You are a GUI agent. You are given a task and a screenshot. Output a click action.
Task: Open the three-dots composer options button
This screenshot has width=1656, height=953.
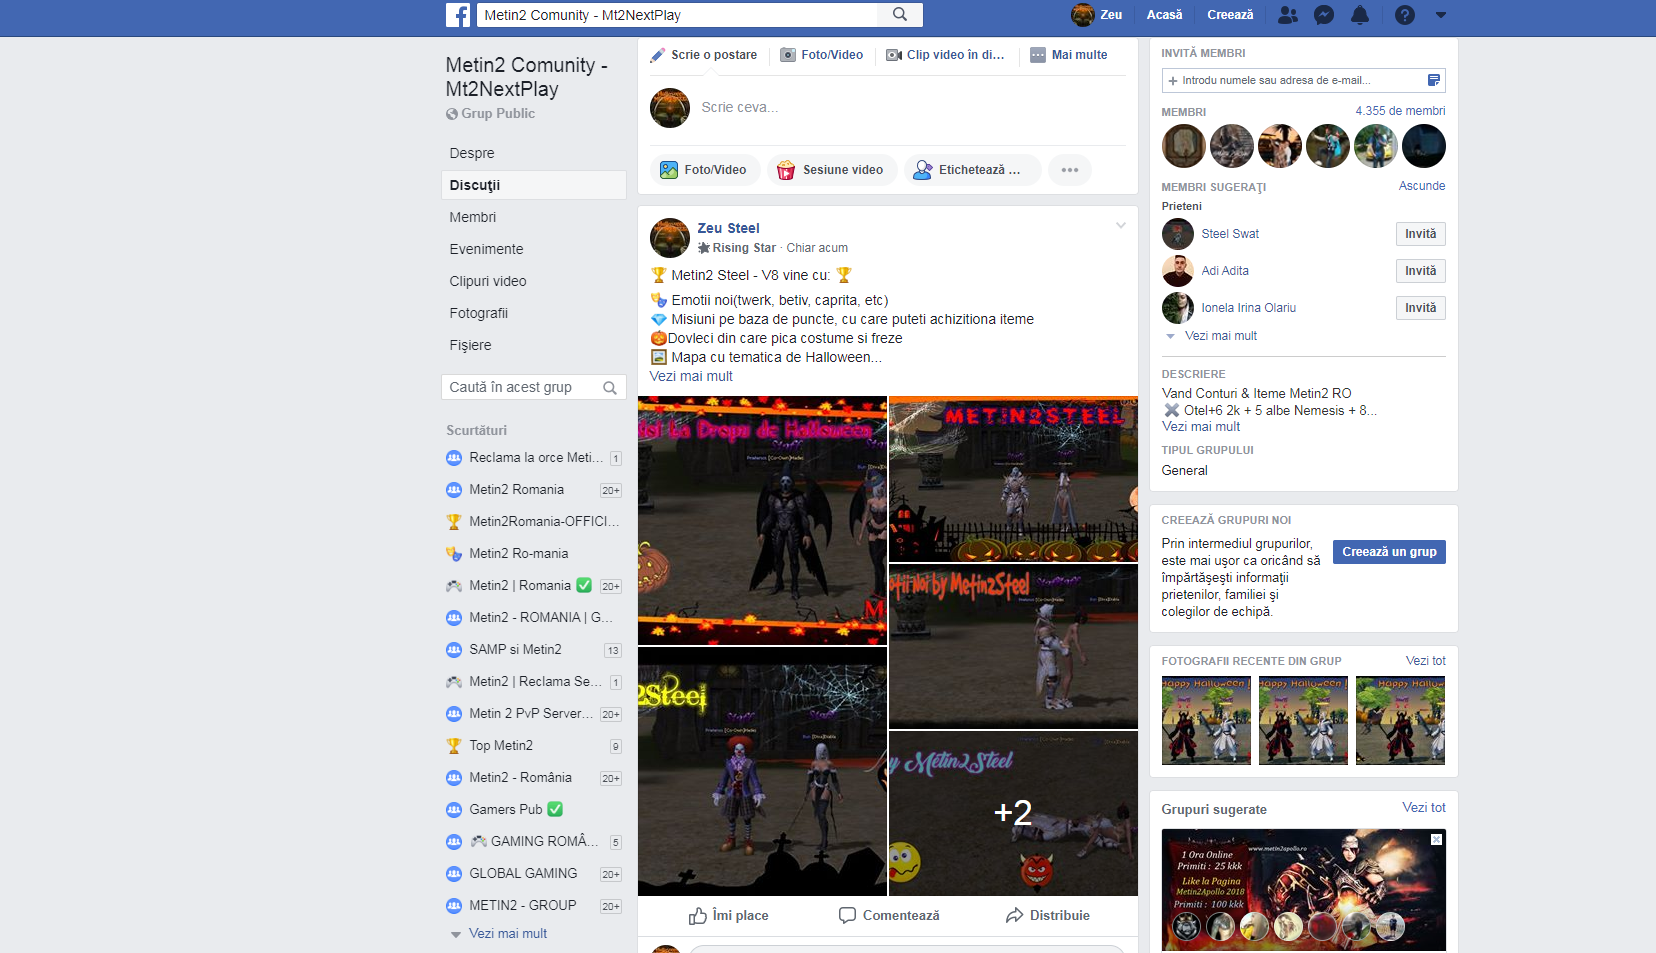tap(1070, 170)
